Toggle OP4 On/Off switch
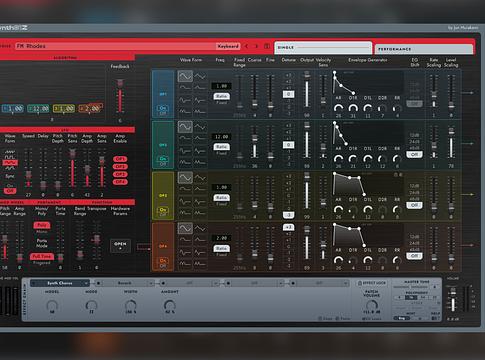Image resolution: width=485 pixels, height=360 pixels. coord(163,262)
